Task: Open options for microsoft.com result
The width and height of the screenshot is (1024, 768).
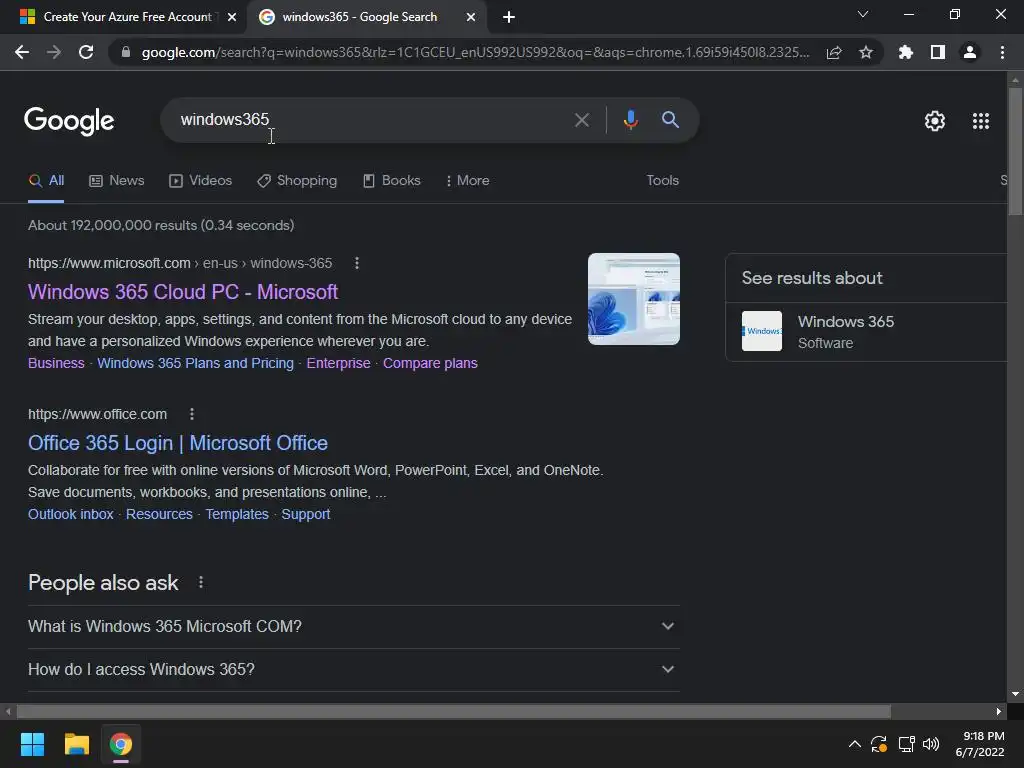Action: 357,263
